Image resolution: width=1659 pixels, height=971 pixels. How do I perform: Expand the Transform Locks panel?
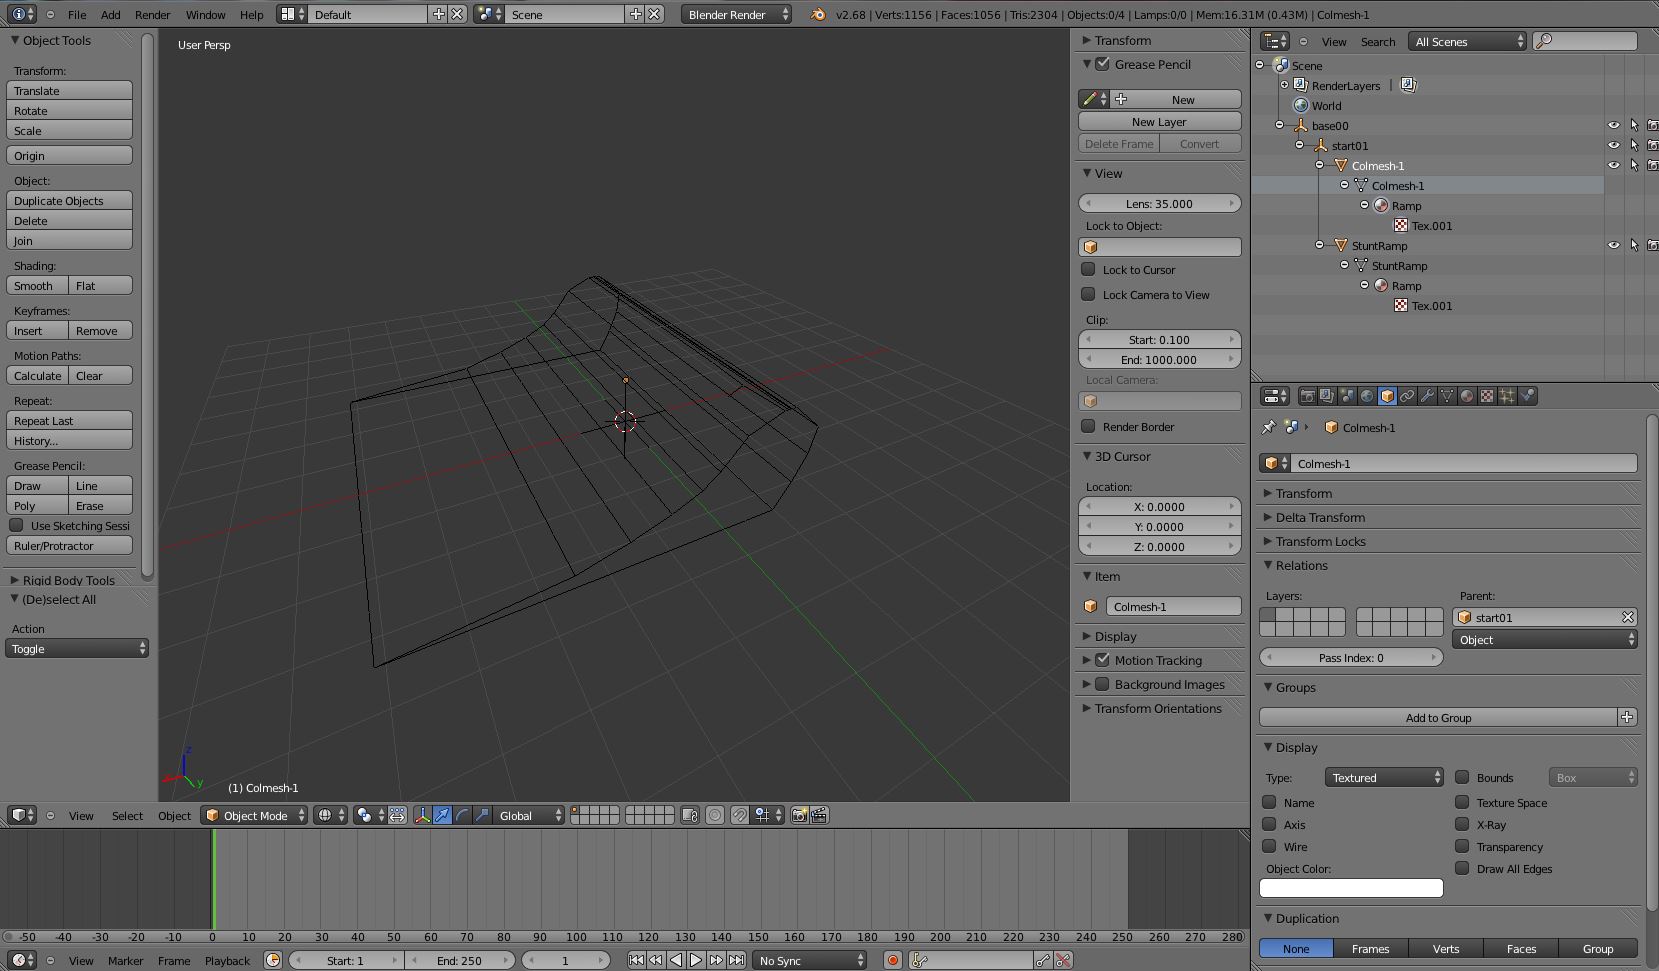click(x=1320, y=541)
